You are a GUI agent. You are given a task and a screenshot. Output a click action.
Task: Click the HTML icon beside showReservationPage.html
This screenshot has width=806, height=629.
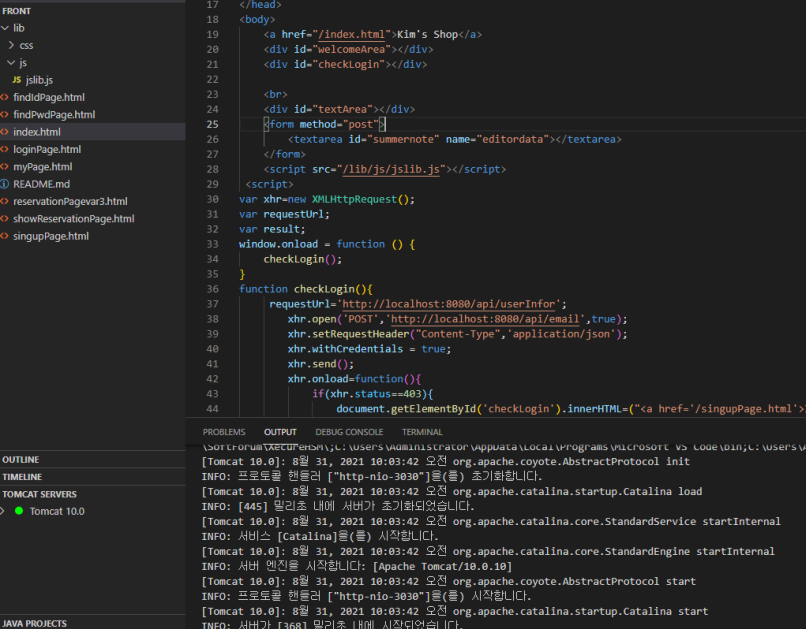point(5,219)
